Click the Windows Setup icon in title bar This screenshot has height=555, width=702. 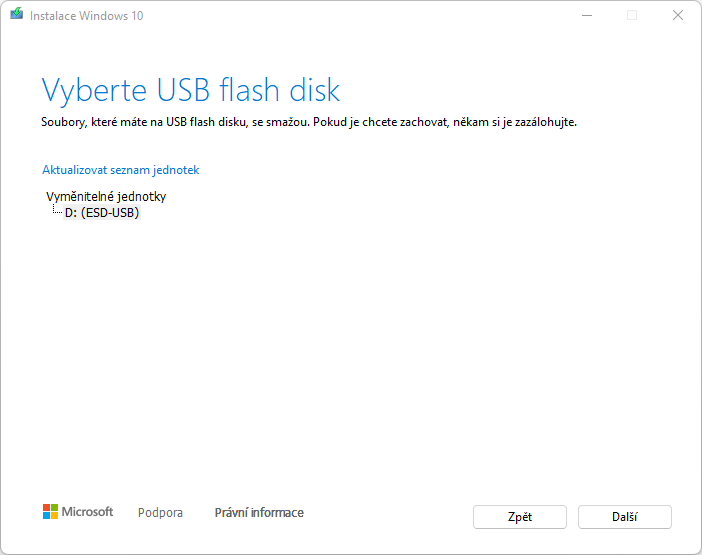pyautogui.click(x=17, y=15)
